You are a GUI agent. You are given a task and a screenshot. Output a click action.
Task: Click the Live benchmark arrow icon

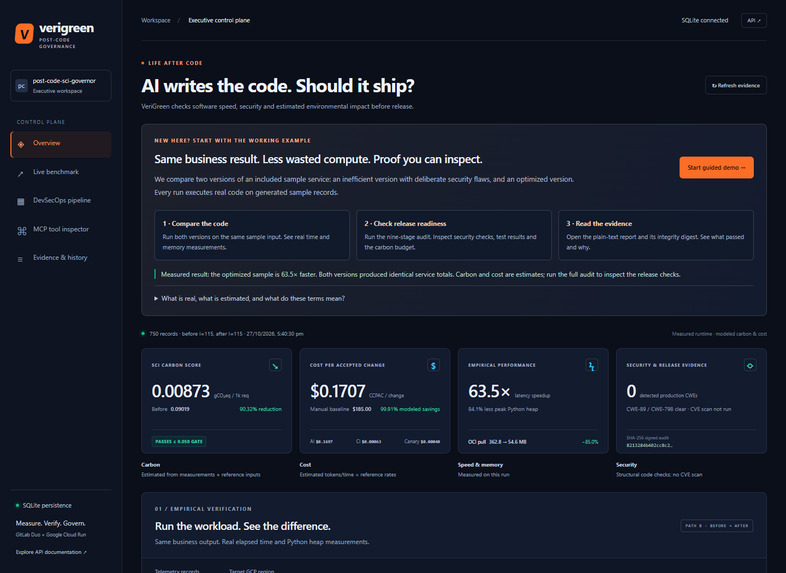point(21,173)
